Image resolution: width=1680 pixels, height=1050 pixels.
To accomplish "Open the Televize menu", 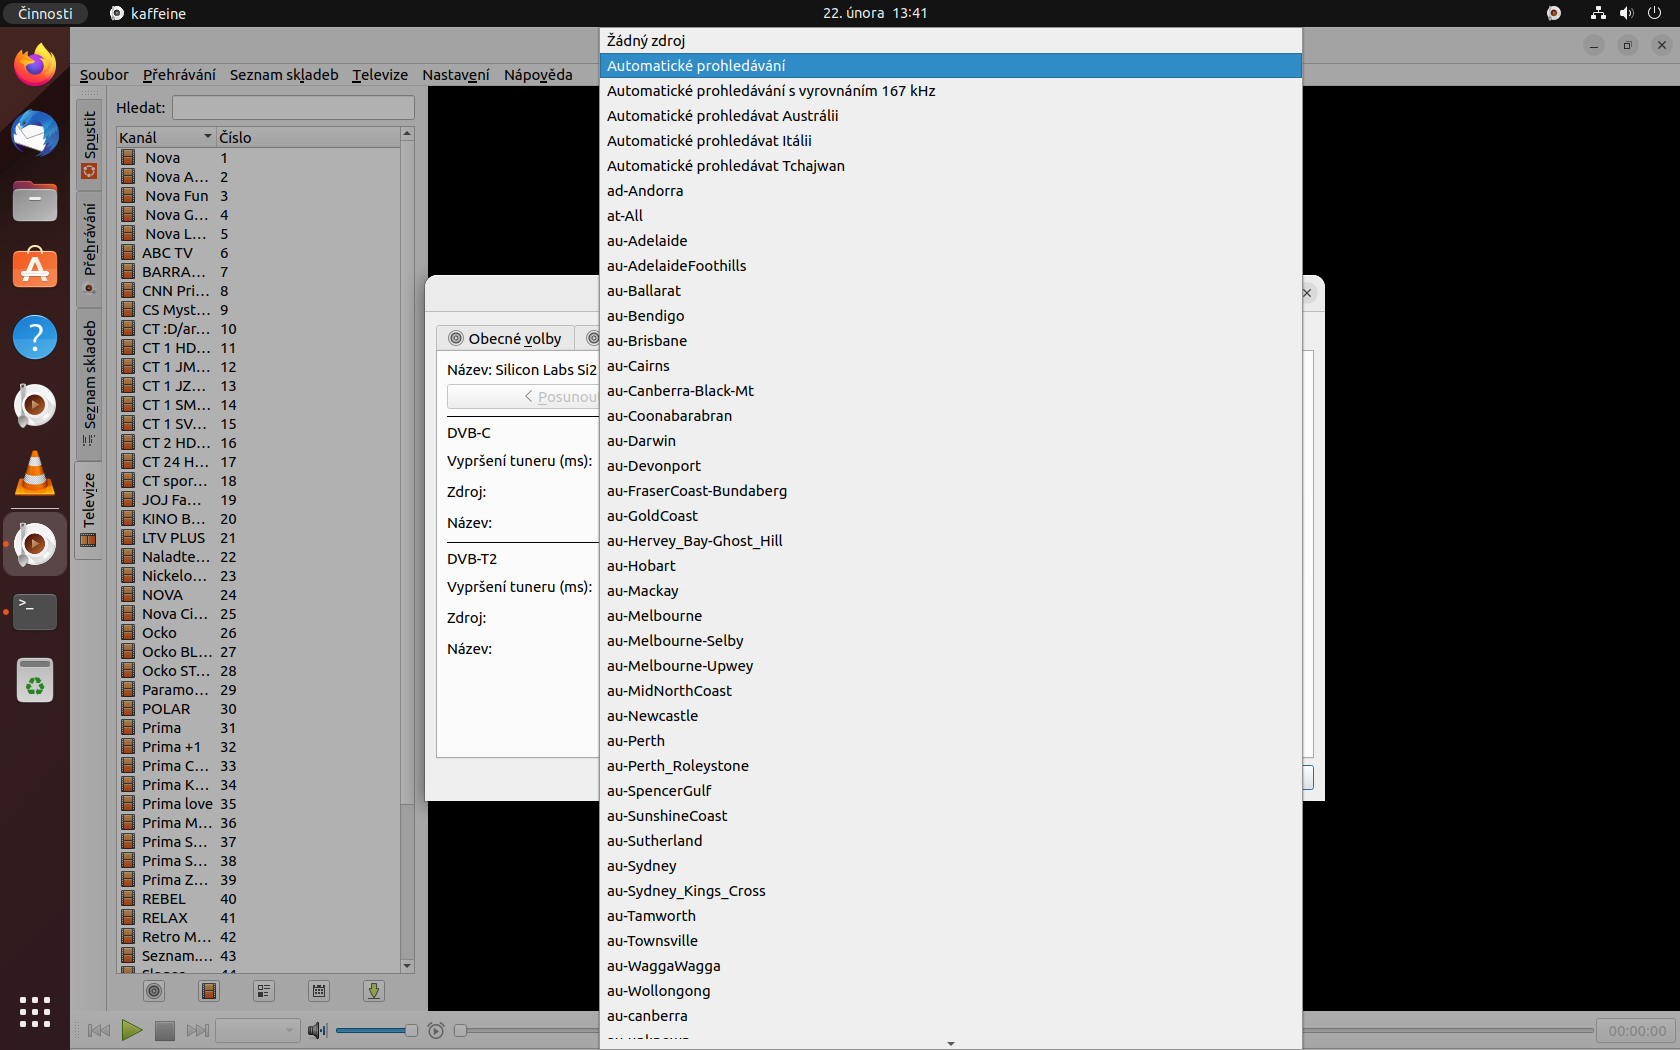I will coord(379,75).
